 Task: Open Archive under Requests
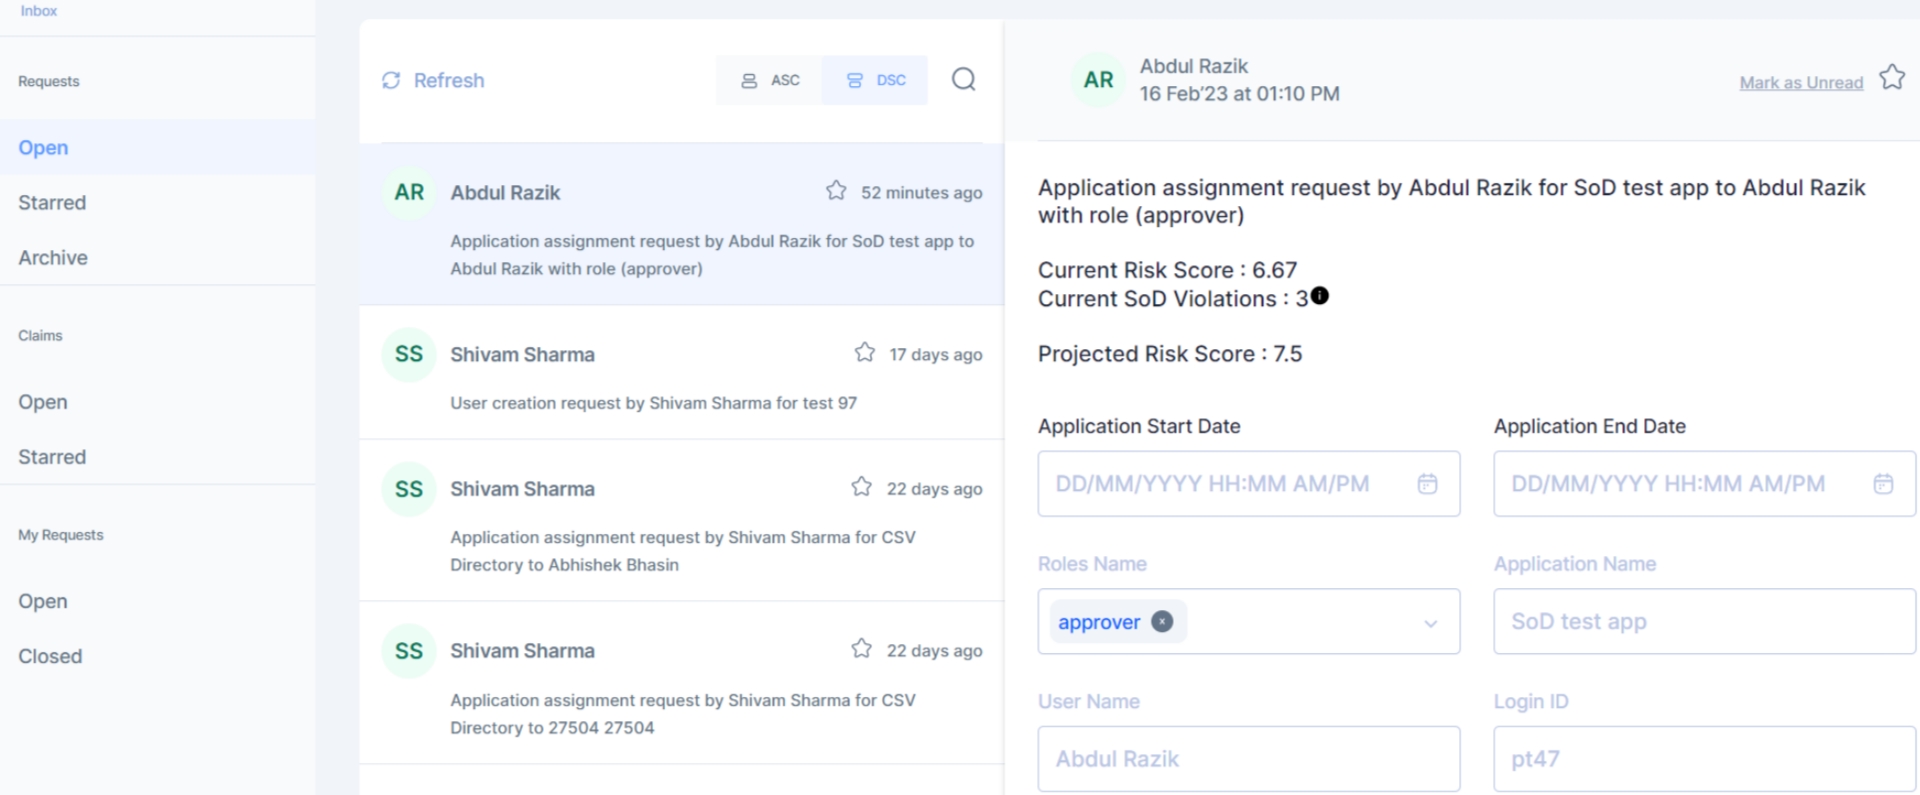tap(53, 258)
